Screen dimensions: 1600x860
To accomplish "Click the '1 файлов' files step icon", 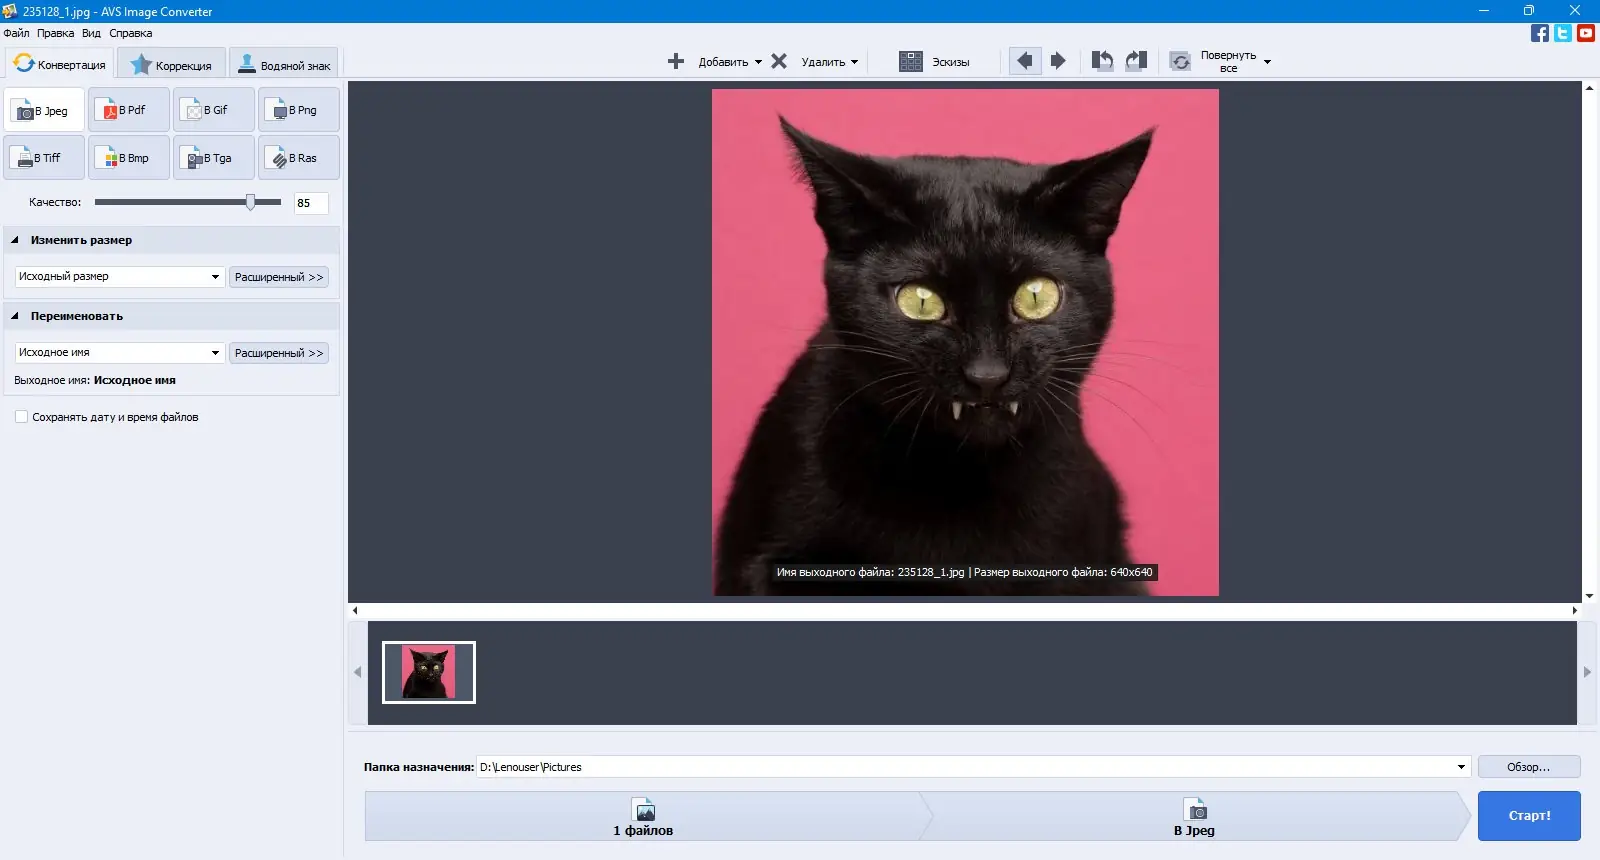I will point(645,809).
